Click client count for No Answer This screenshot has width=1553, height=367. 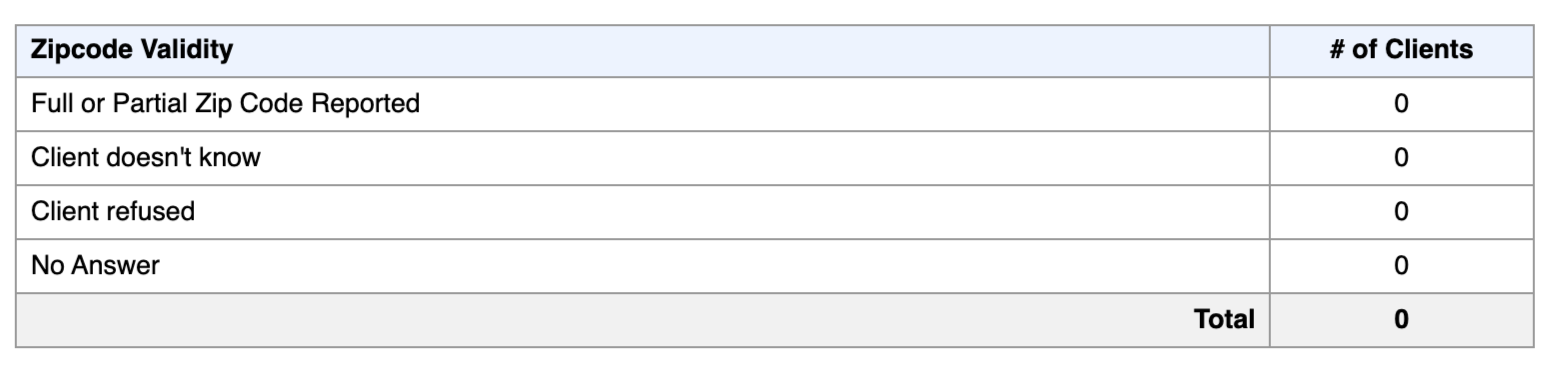(x=1401, y=266)
